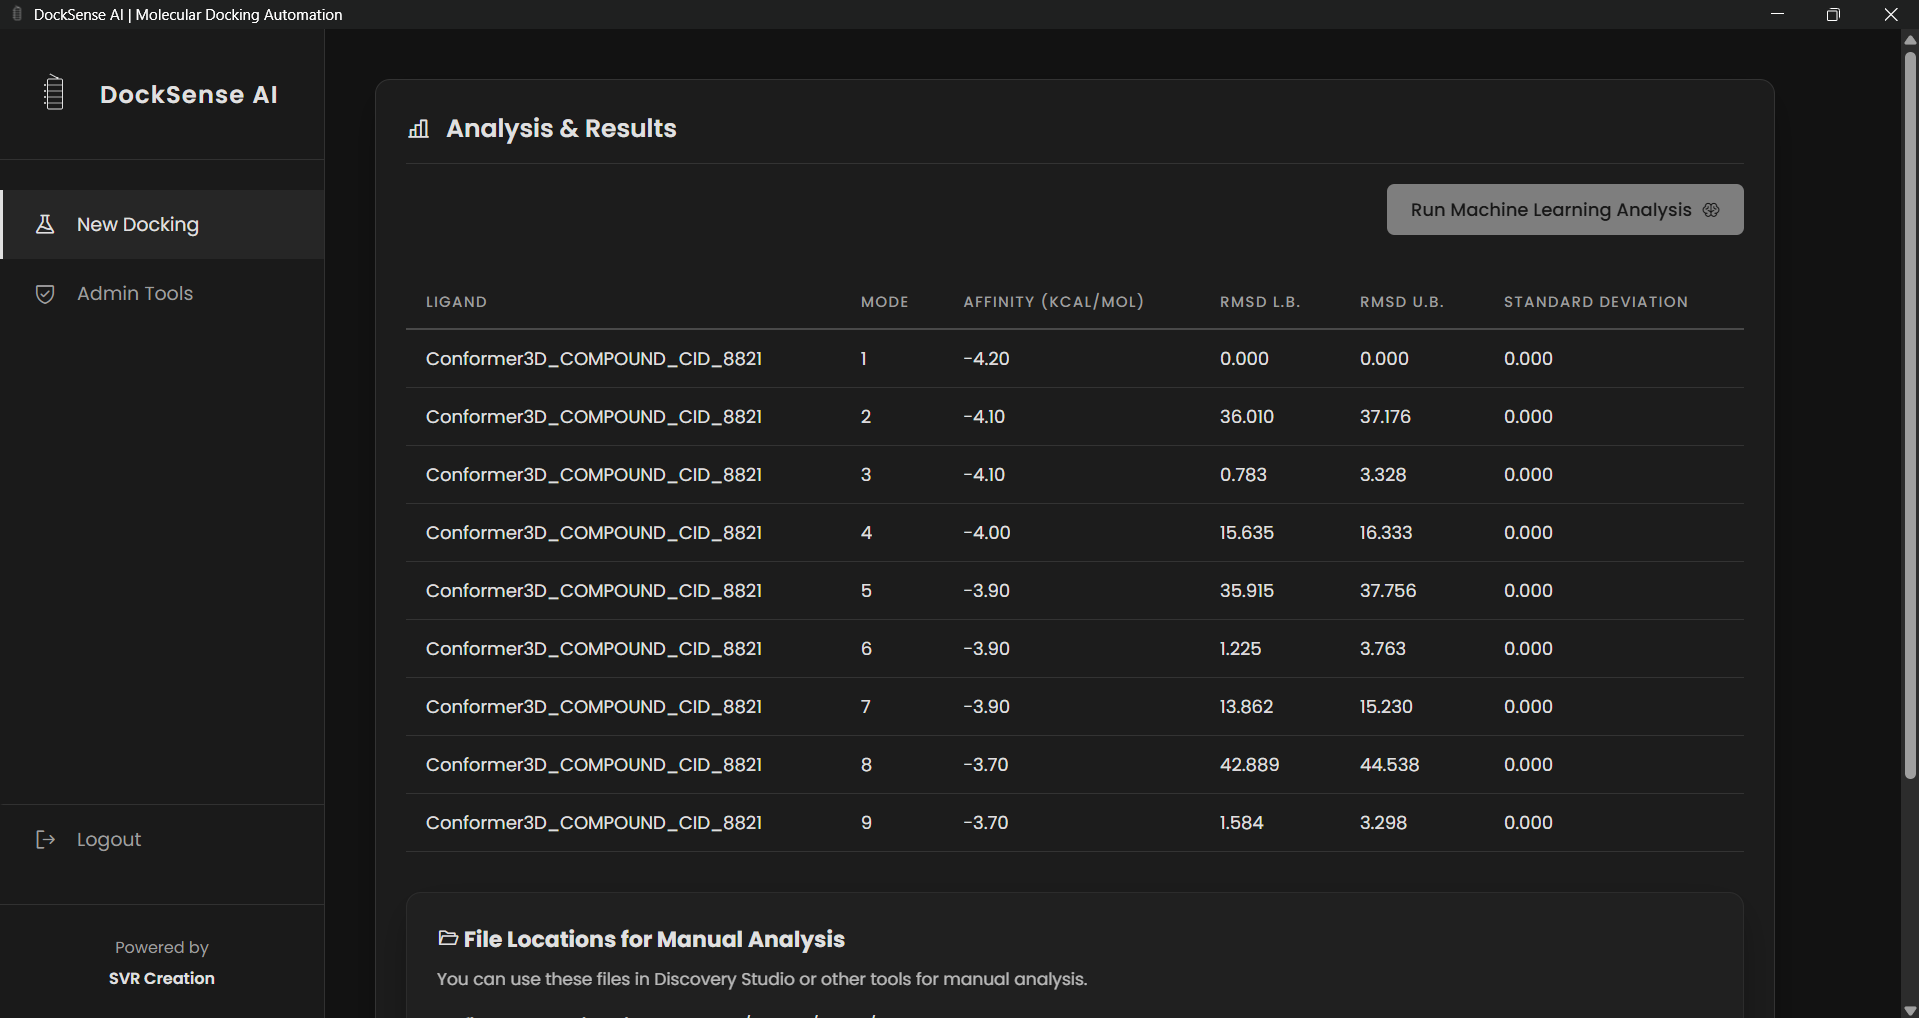Click the Discovery Studio description text
The image size is (1919, 1018).
pos(762,979)
